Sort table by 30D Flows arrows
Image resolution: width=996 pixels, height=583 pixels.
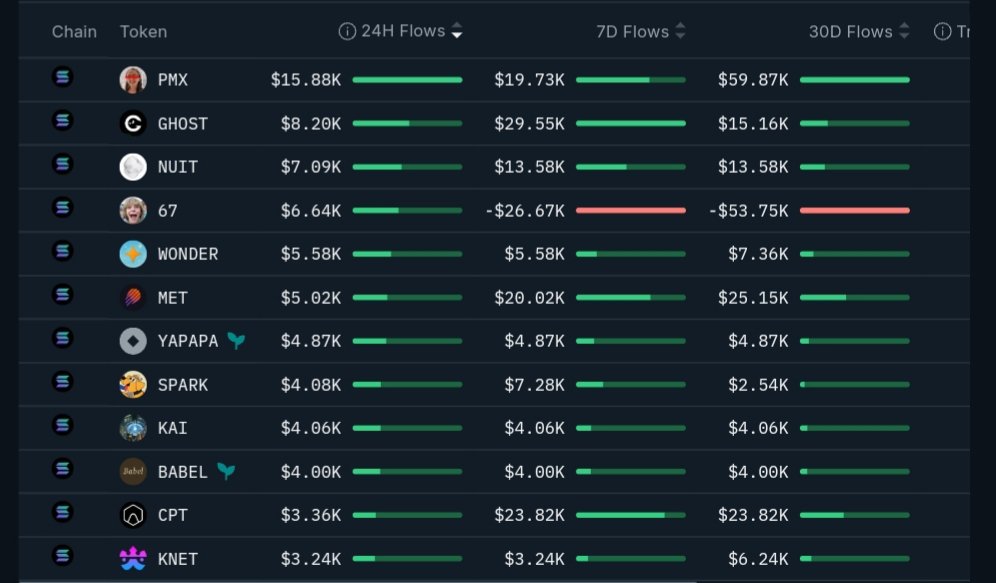pyautogui.click(x=905, y=32)
